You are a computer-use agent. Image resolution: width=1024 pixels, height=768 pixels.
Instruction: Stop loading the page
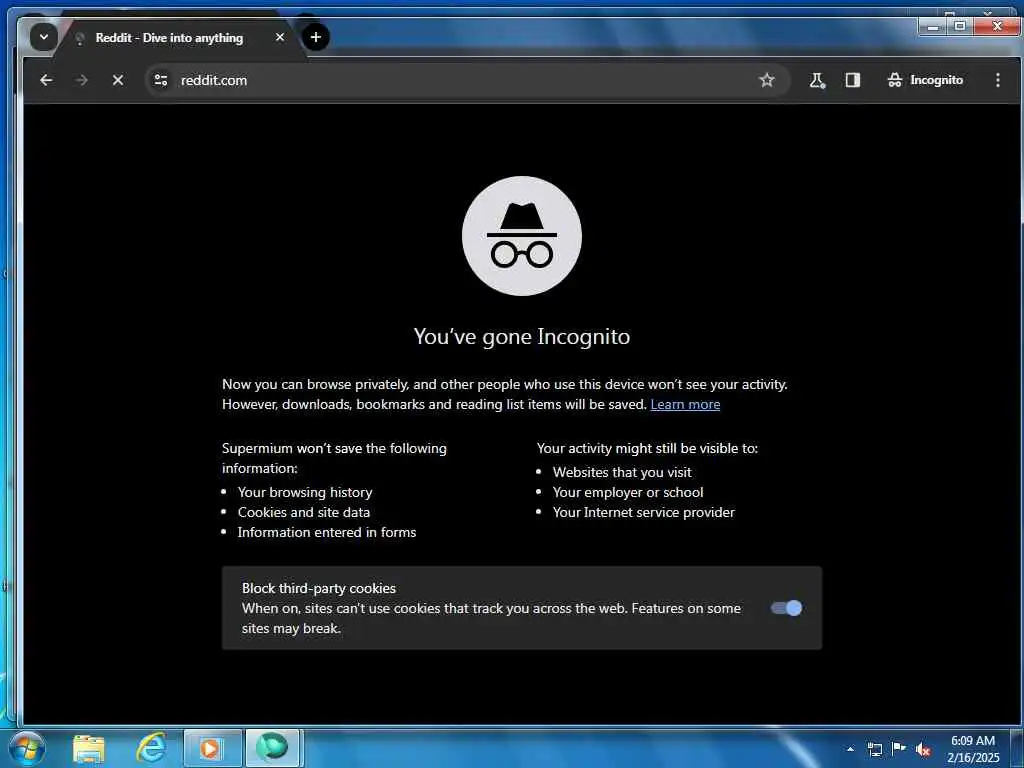(118, 80)
